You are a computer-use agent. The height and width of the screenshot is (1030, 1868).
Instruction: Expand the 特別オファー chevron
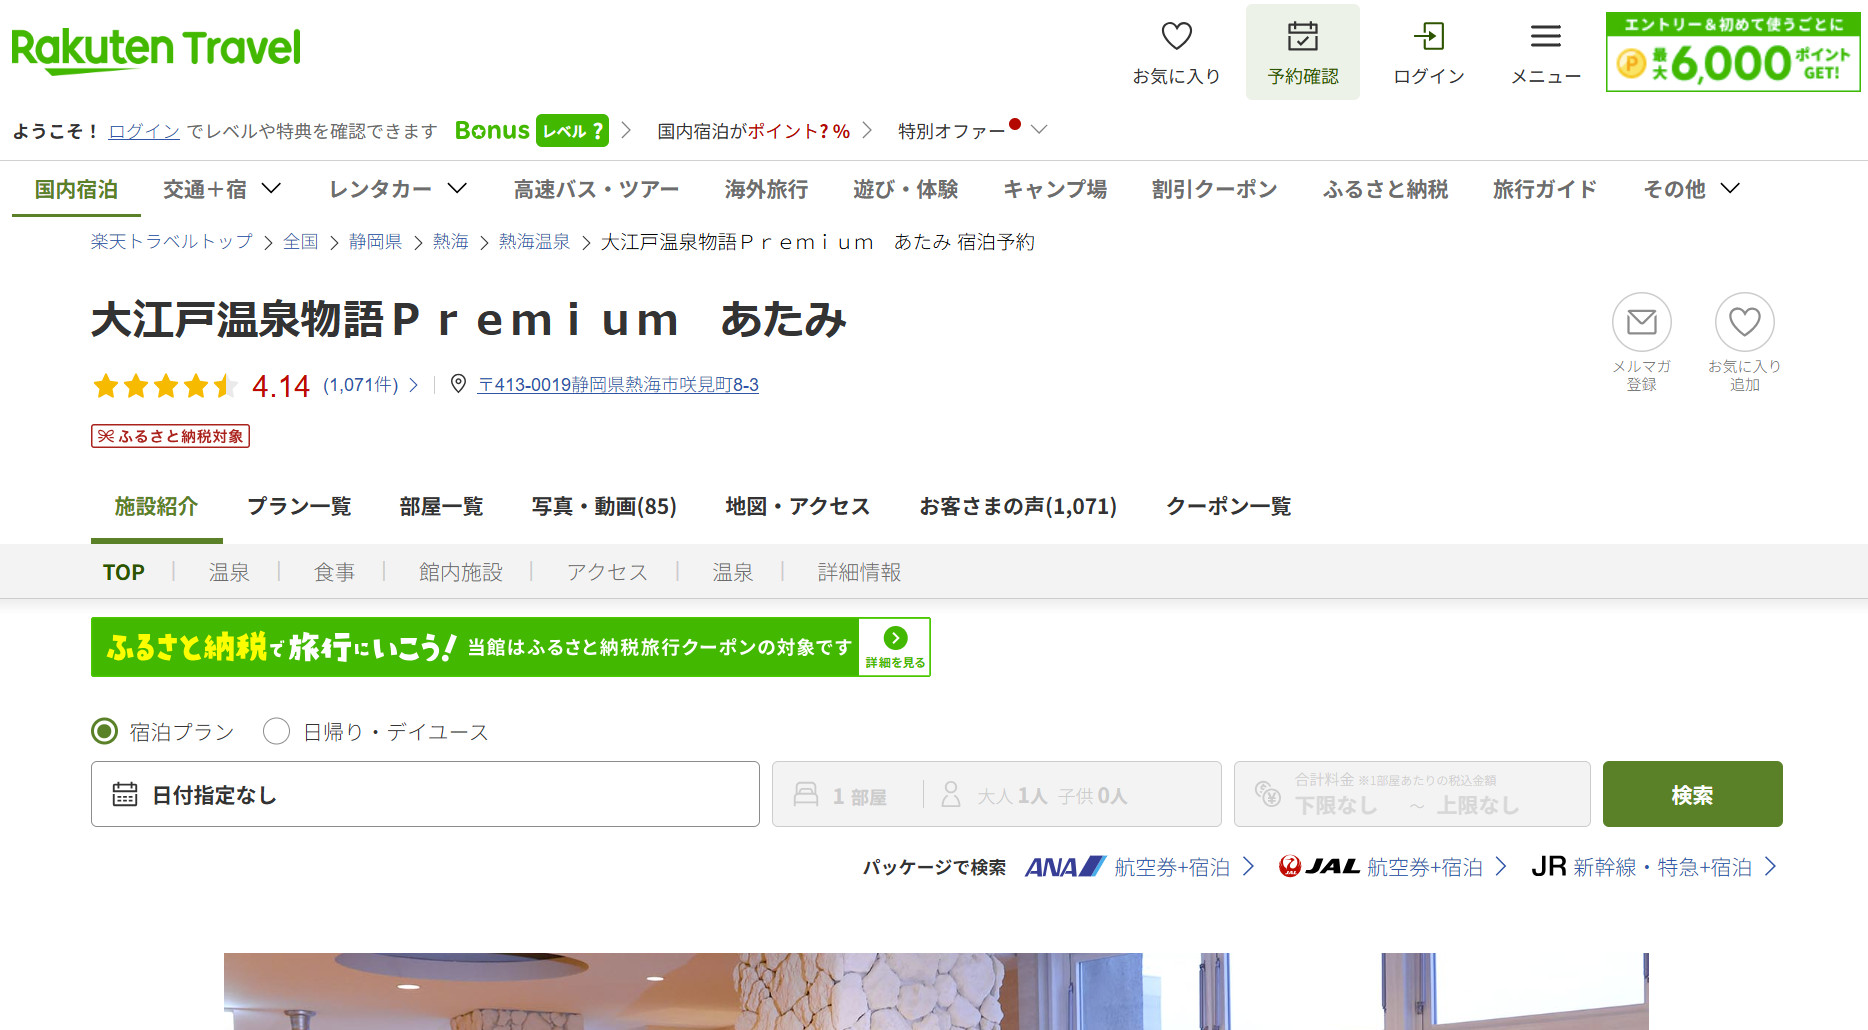[1039, 130]
